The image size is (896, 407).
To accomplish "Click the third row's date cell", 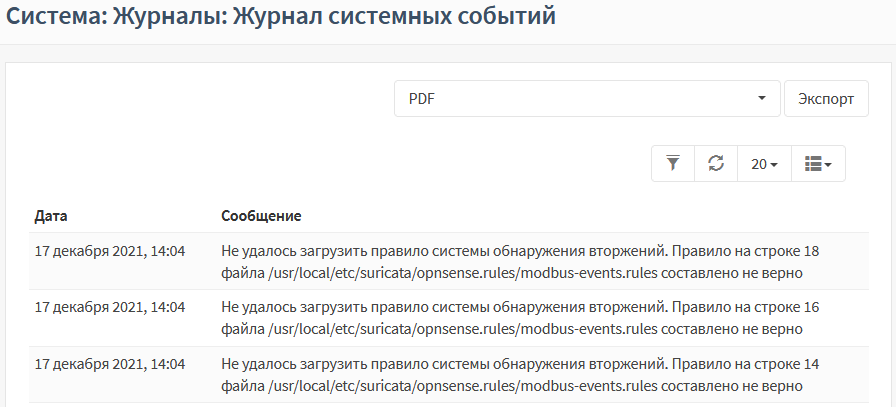I will [110, 364].
